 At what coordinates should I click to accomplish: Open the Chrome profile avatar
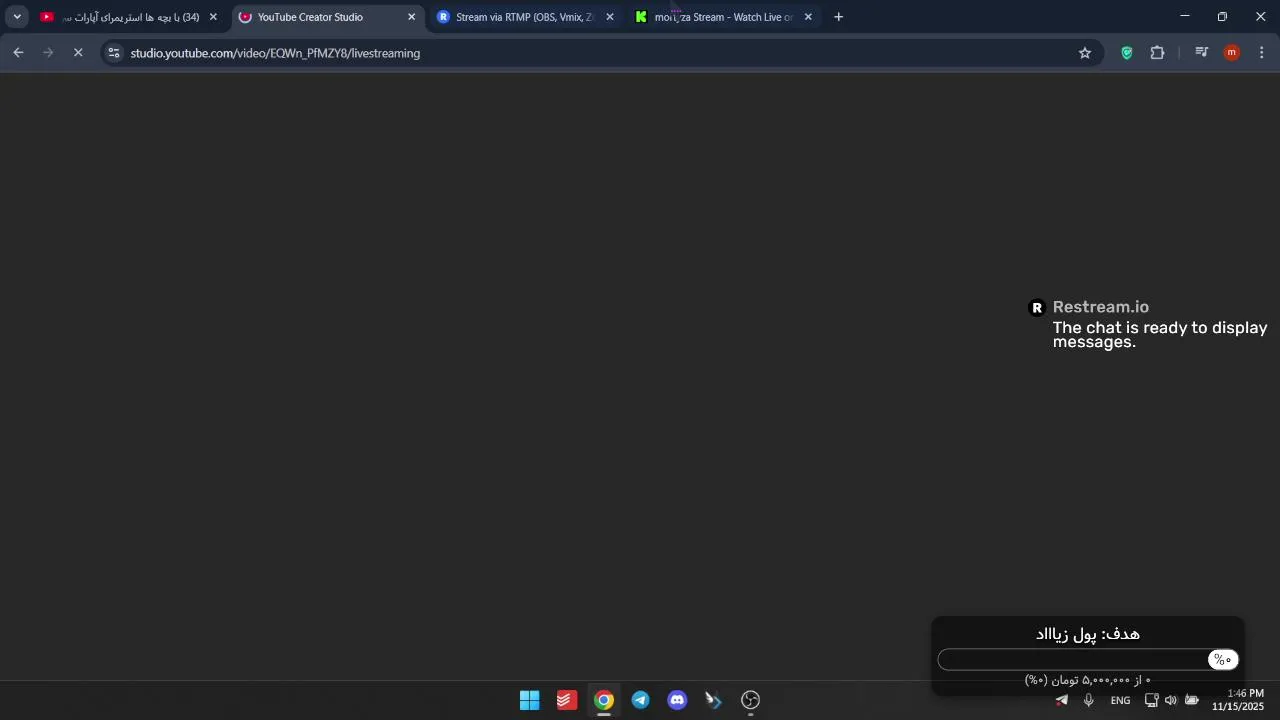click(x=1232, y=53)
